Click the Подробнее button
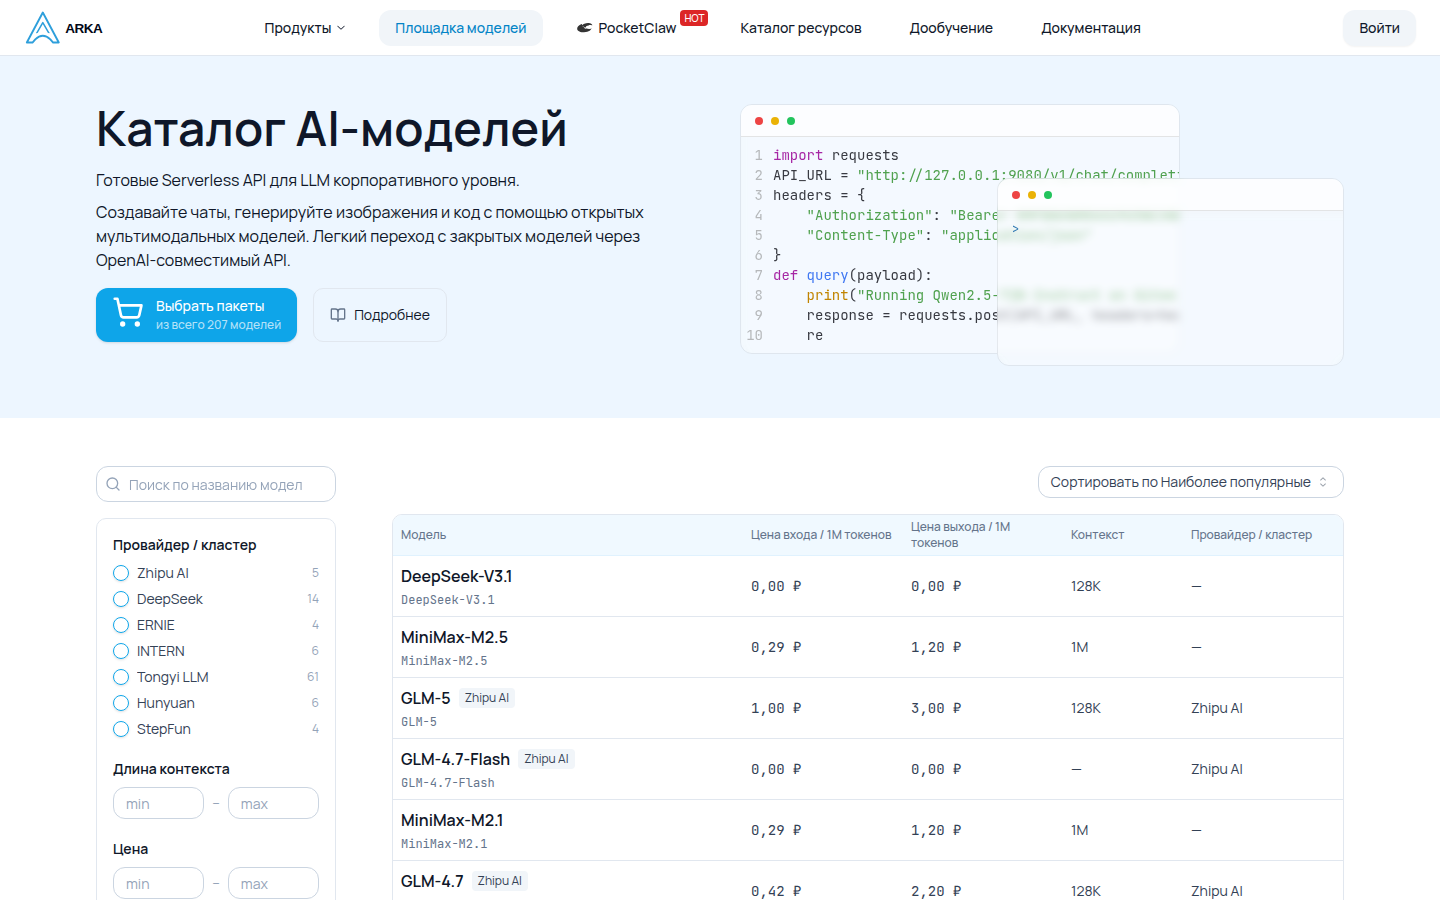1440x900 pixels. [380, 315]
